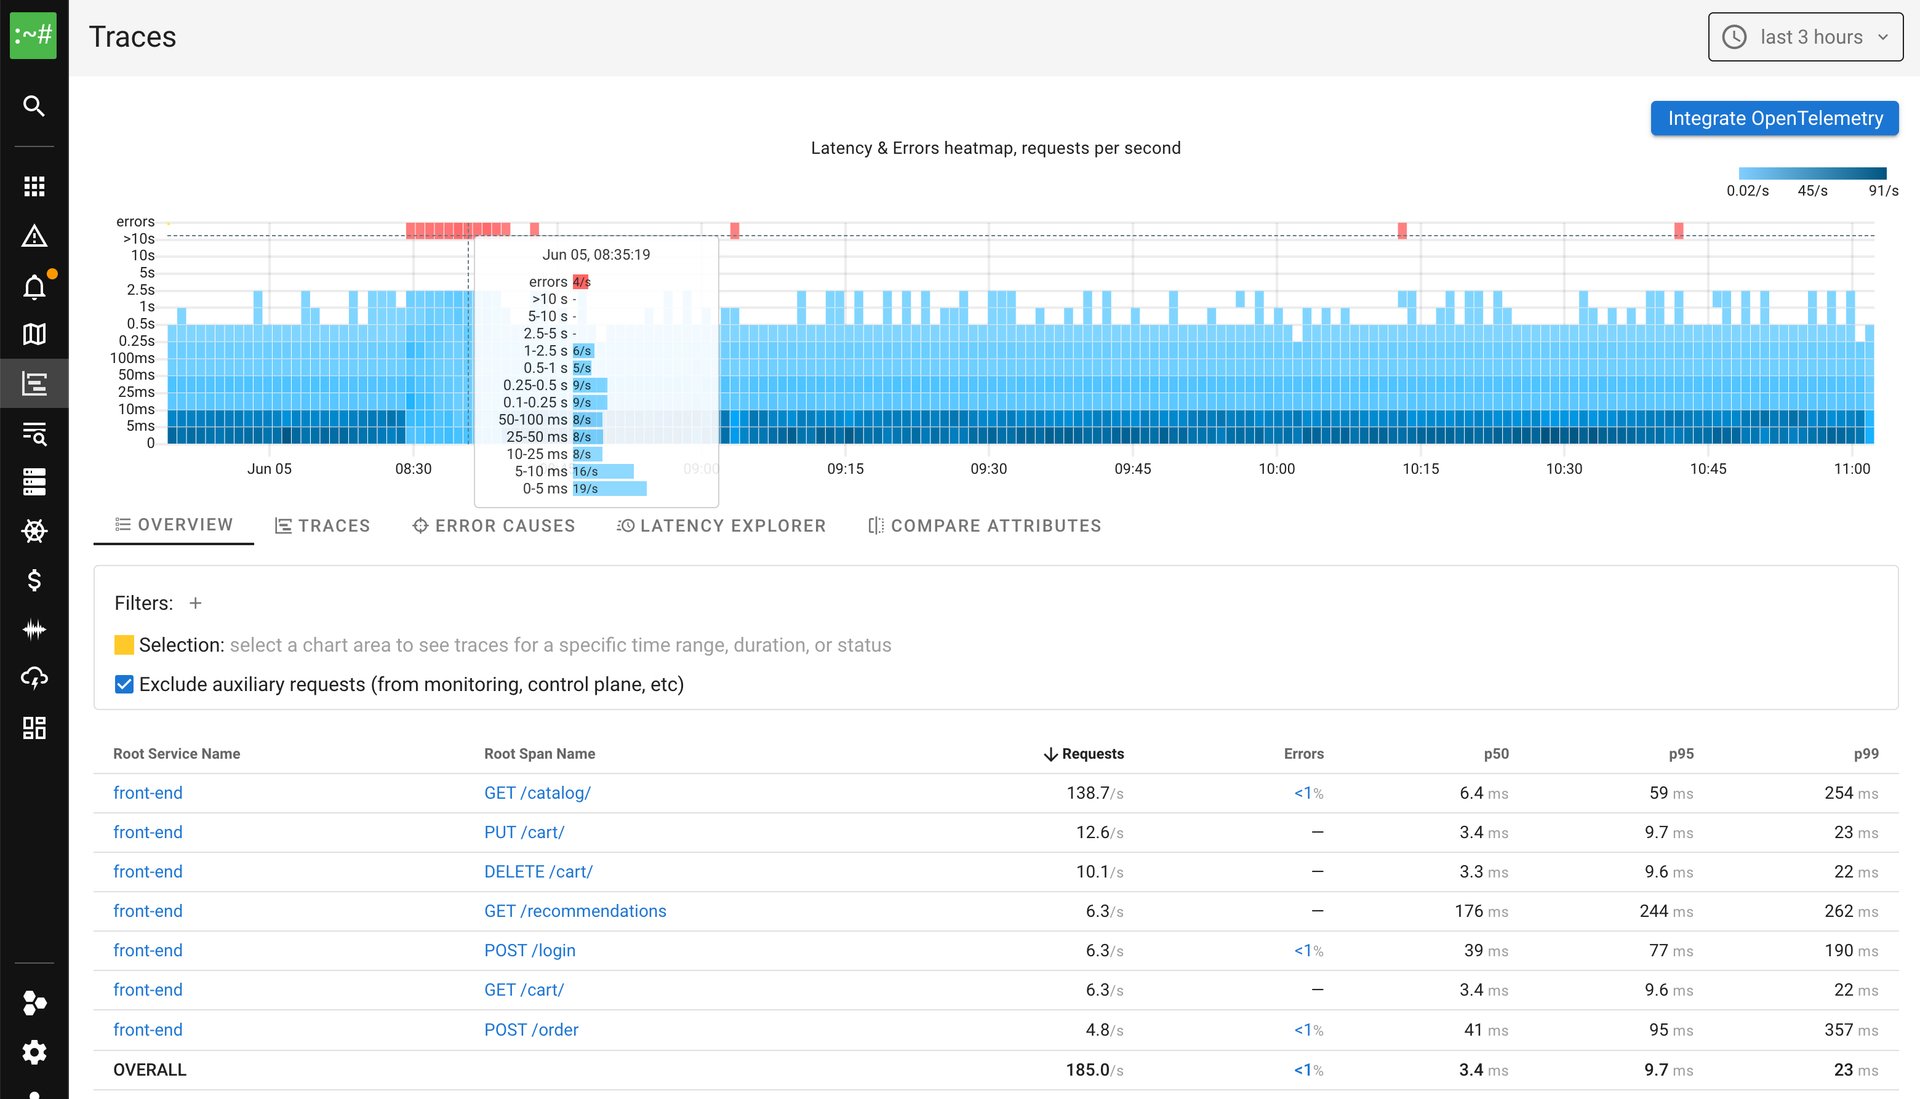Screen dimensions: 1920x1099
Task: Click red error cell near 09:00 on heatmap
Action: click(734, 231)
